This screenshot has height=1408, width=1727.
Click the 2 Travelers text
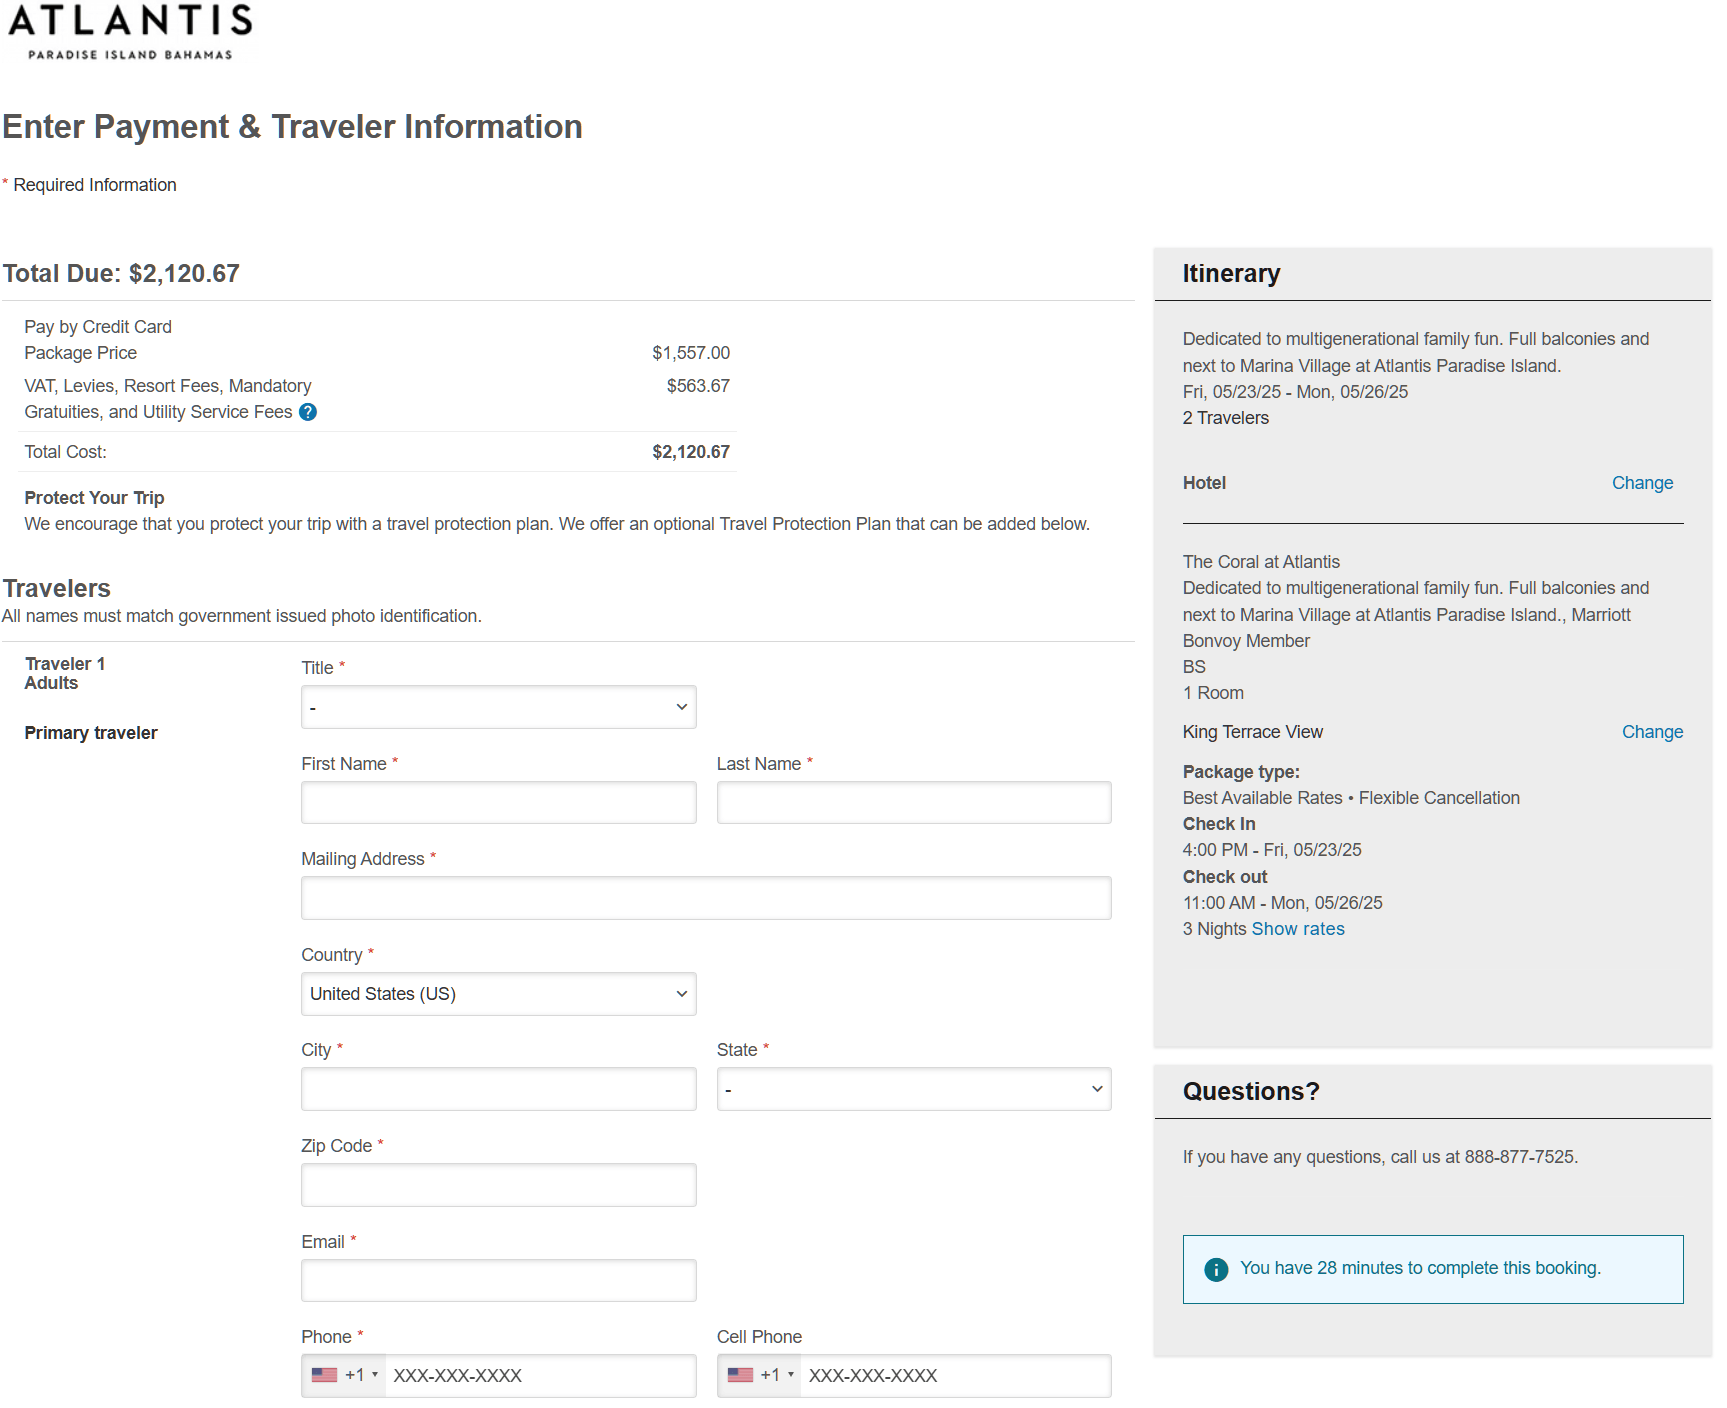(1225, 418)
